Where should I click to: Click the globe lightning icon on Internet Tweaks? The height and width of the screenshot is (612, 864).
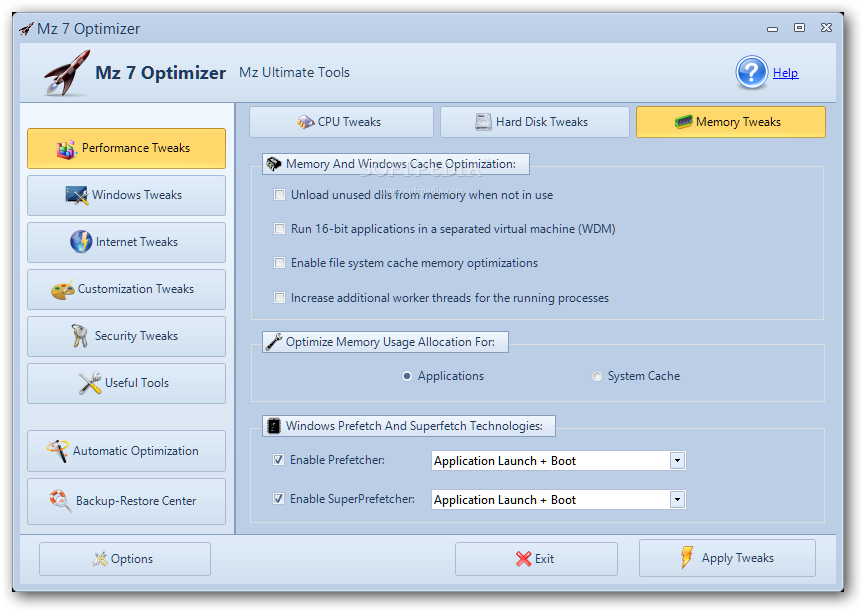pos(81,242)
